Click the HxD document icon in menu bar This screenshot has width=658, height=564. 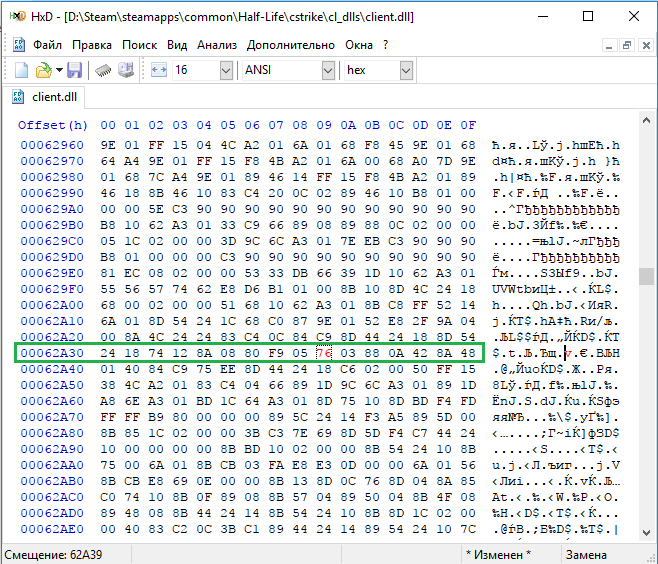point(18,44)
